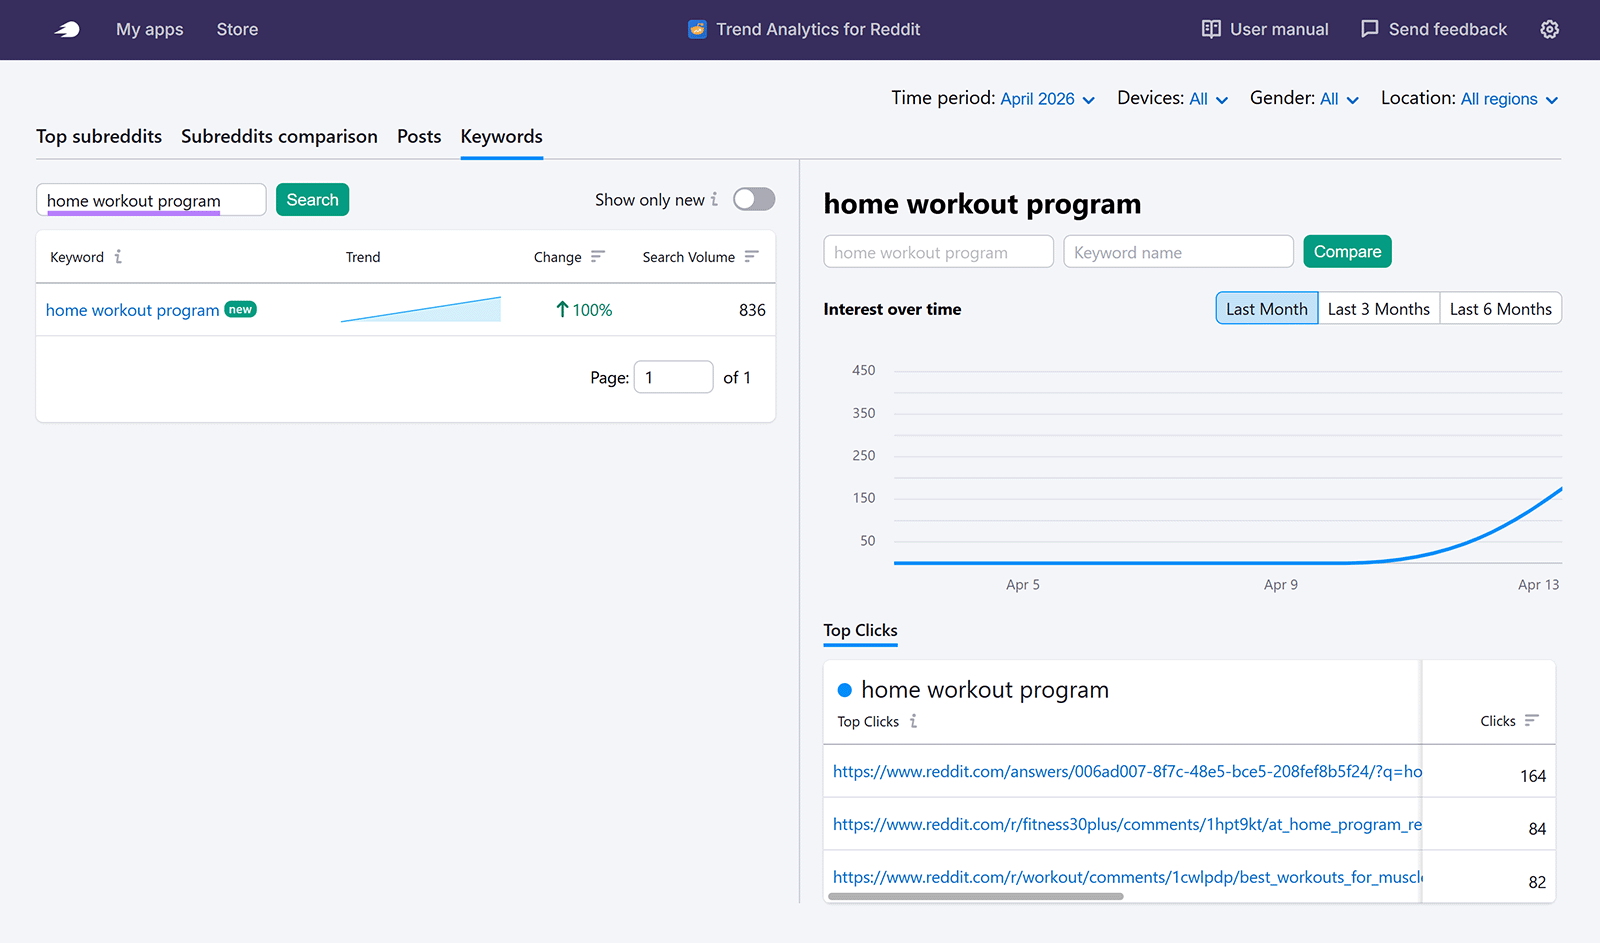Screen dimensions: 1600x943
Task: Switch to the Top subreddits tab
Action: (99, 137)
